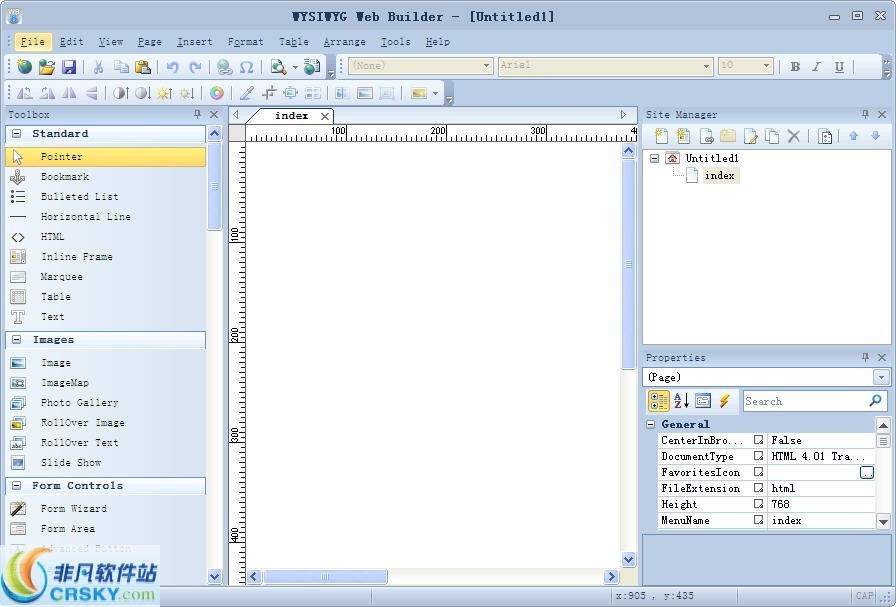Open the Format menu

pyautogui.click(x=245, y=42)
